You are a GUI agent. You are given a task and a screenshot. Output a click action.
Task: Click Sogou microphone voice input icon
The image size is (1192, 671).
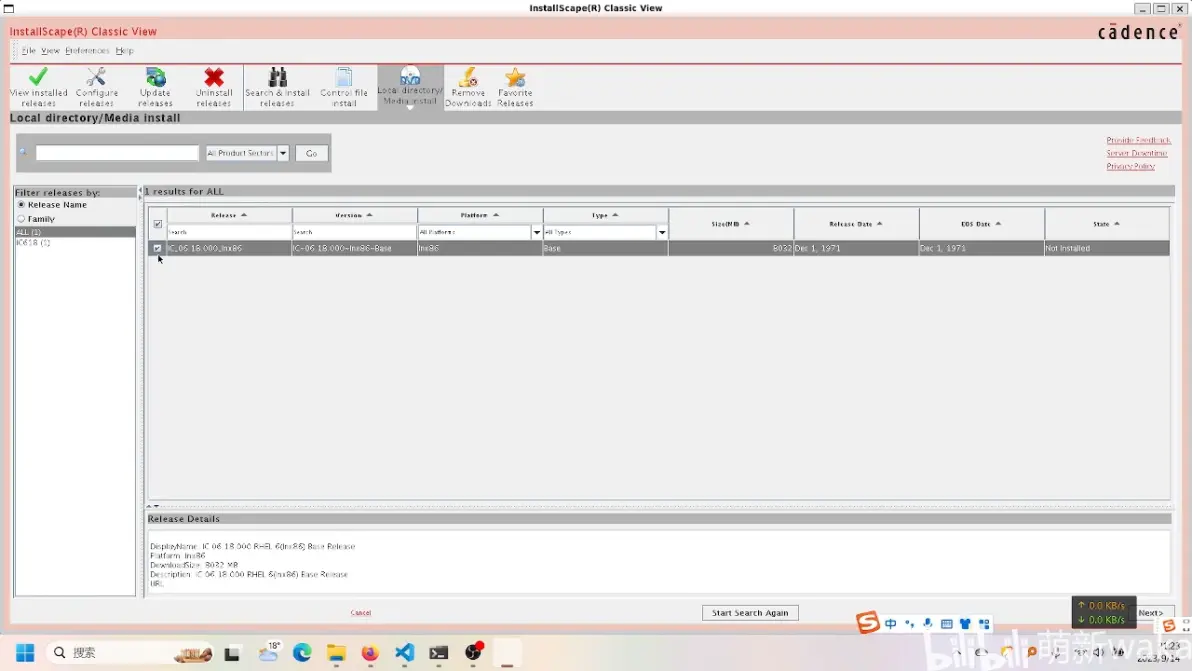(x=927, y=624)
